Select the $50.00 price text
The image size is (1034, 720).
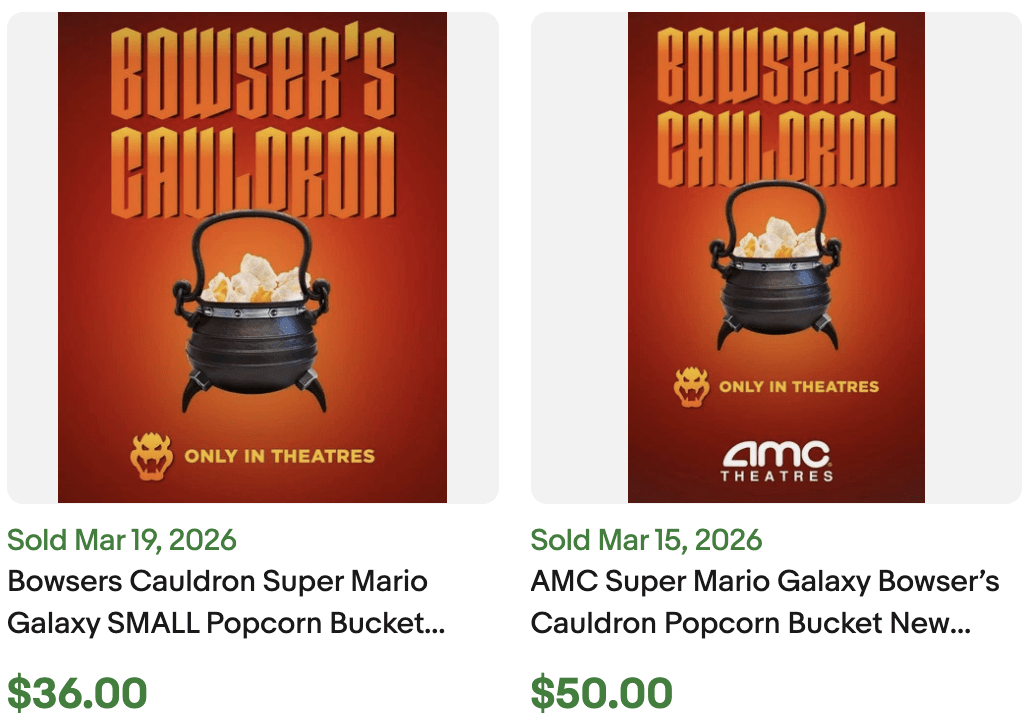click(x=600, y=691)
